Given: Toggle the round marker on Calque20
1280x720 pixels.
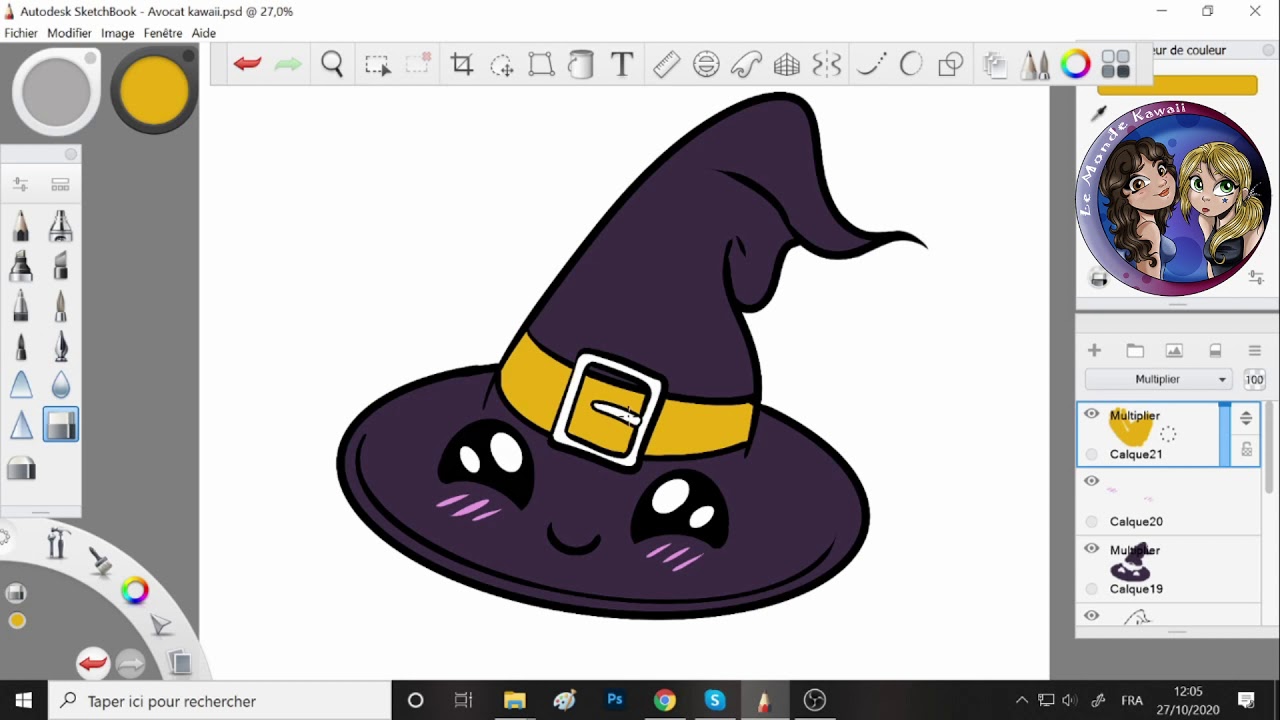Looking at the screenshot, I should (x=1092, y=521).
